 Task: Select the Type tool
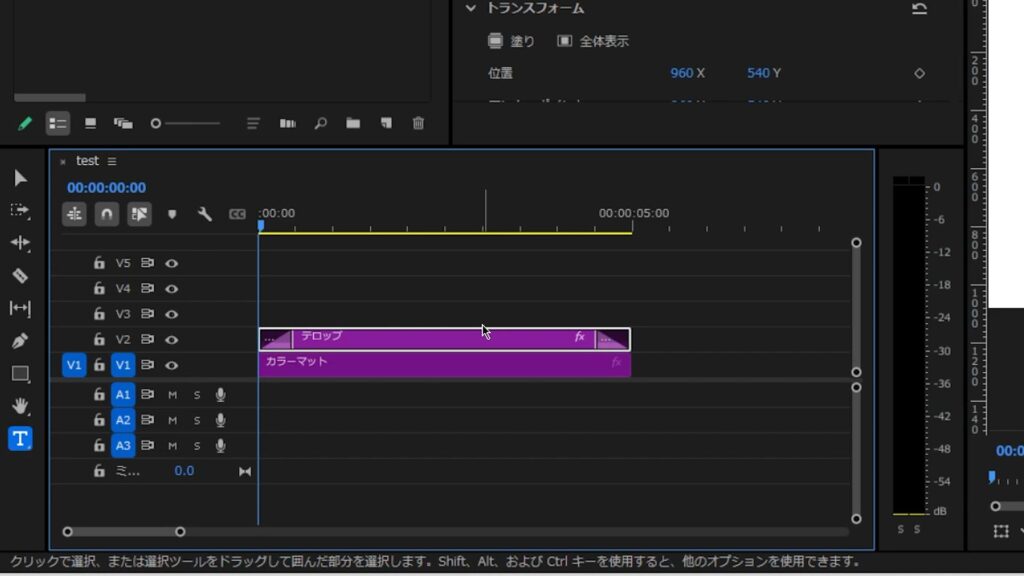(20, 439)
